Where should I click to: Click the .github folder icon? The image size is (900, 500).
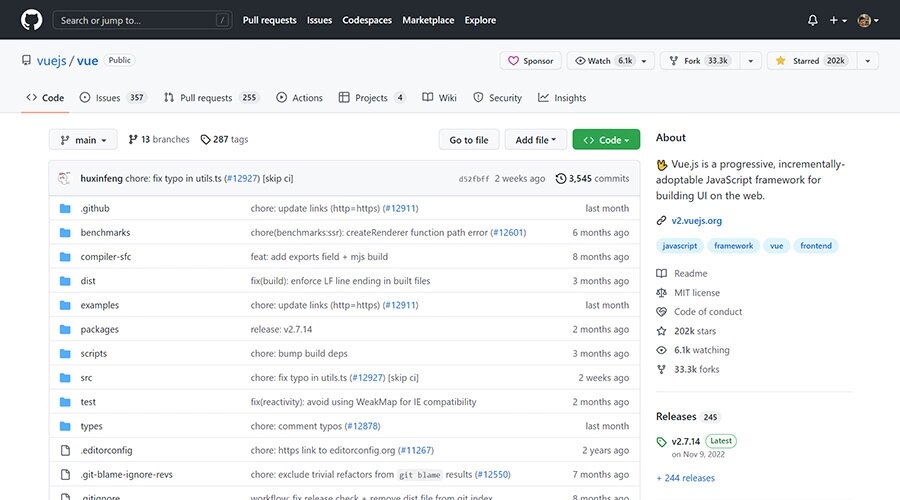(65, 208)
